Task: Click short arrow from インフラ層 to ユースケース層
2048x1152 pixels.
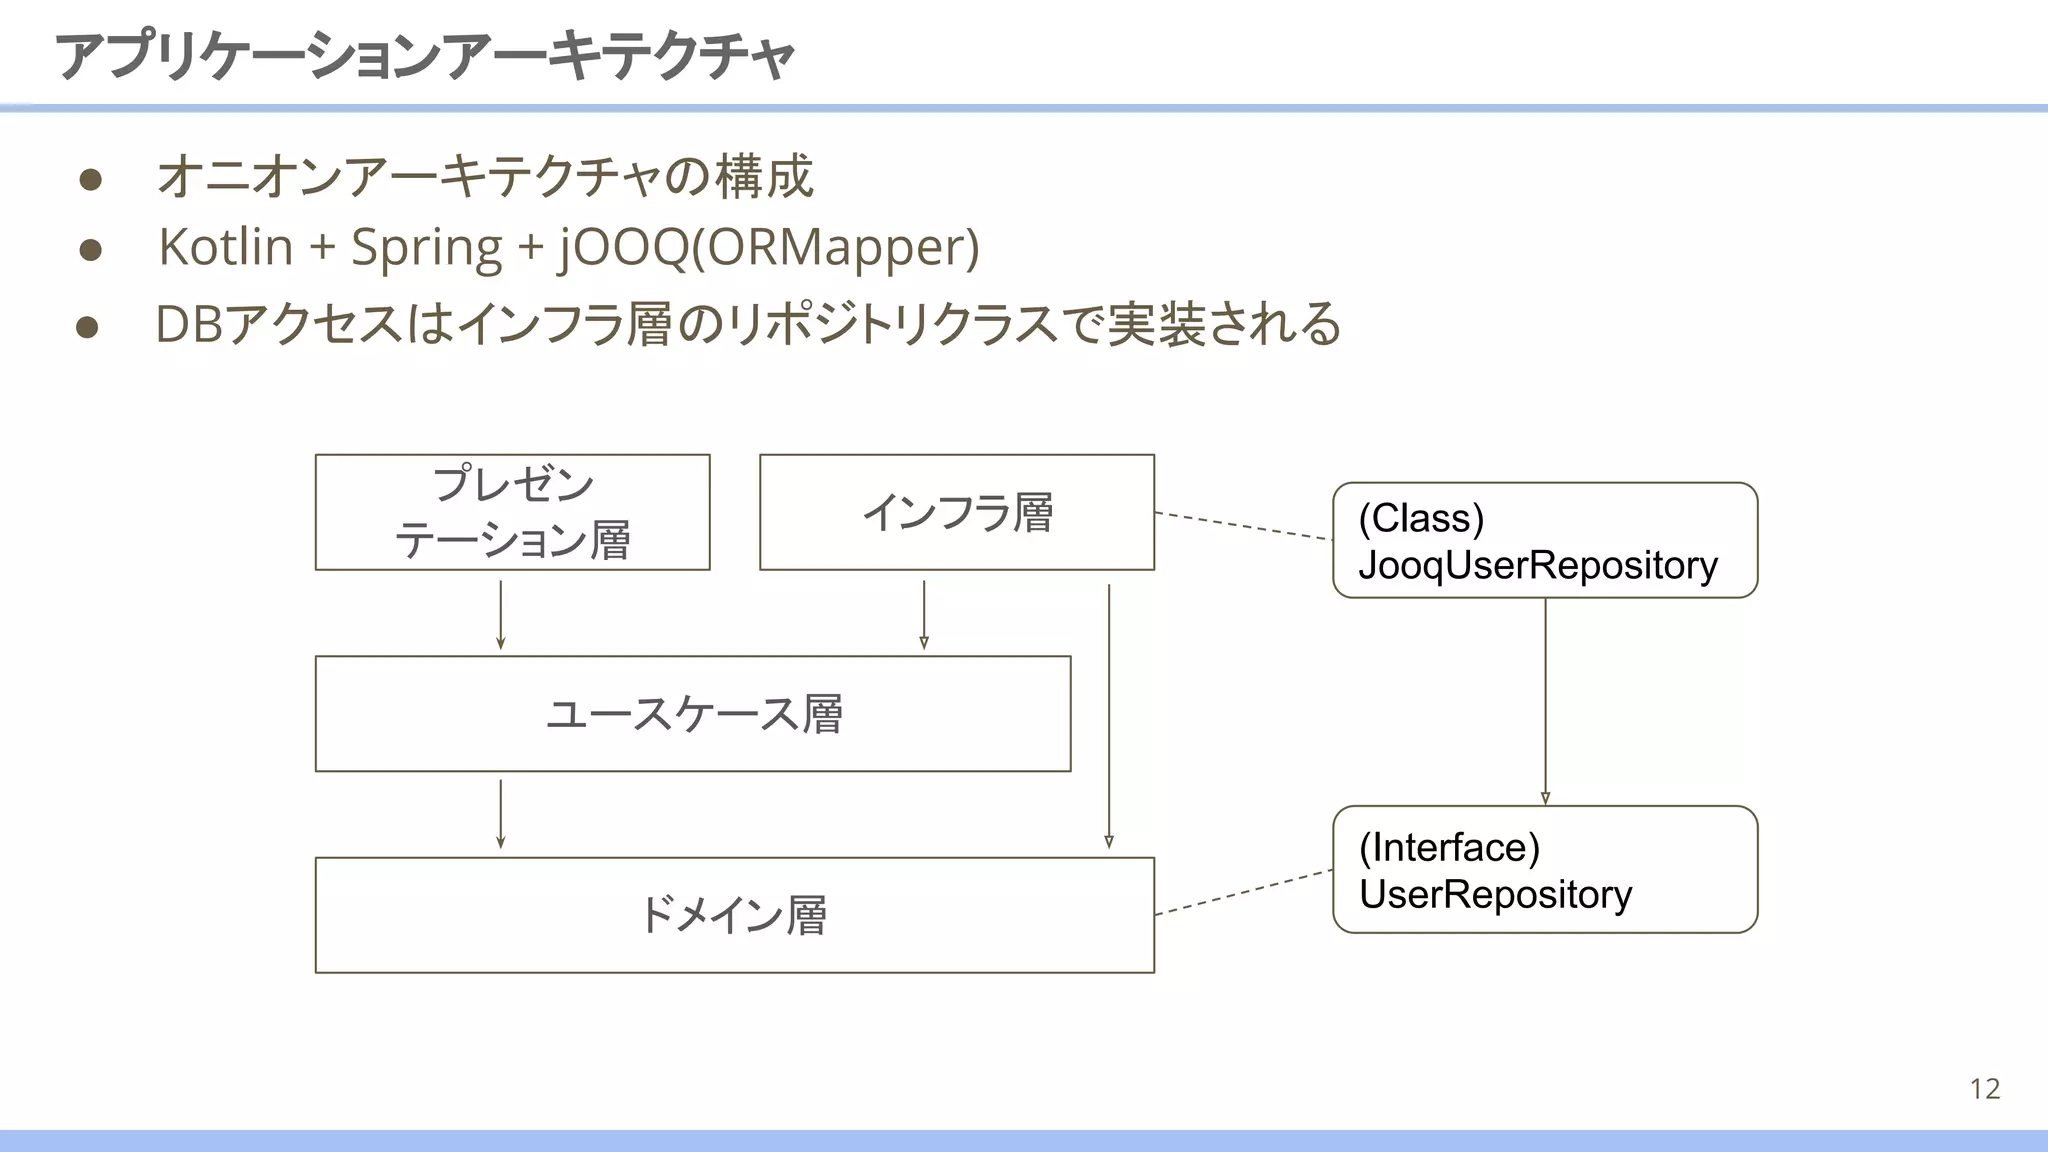Action: 924,614
